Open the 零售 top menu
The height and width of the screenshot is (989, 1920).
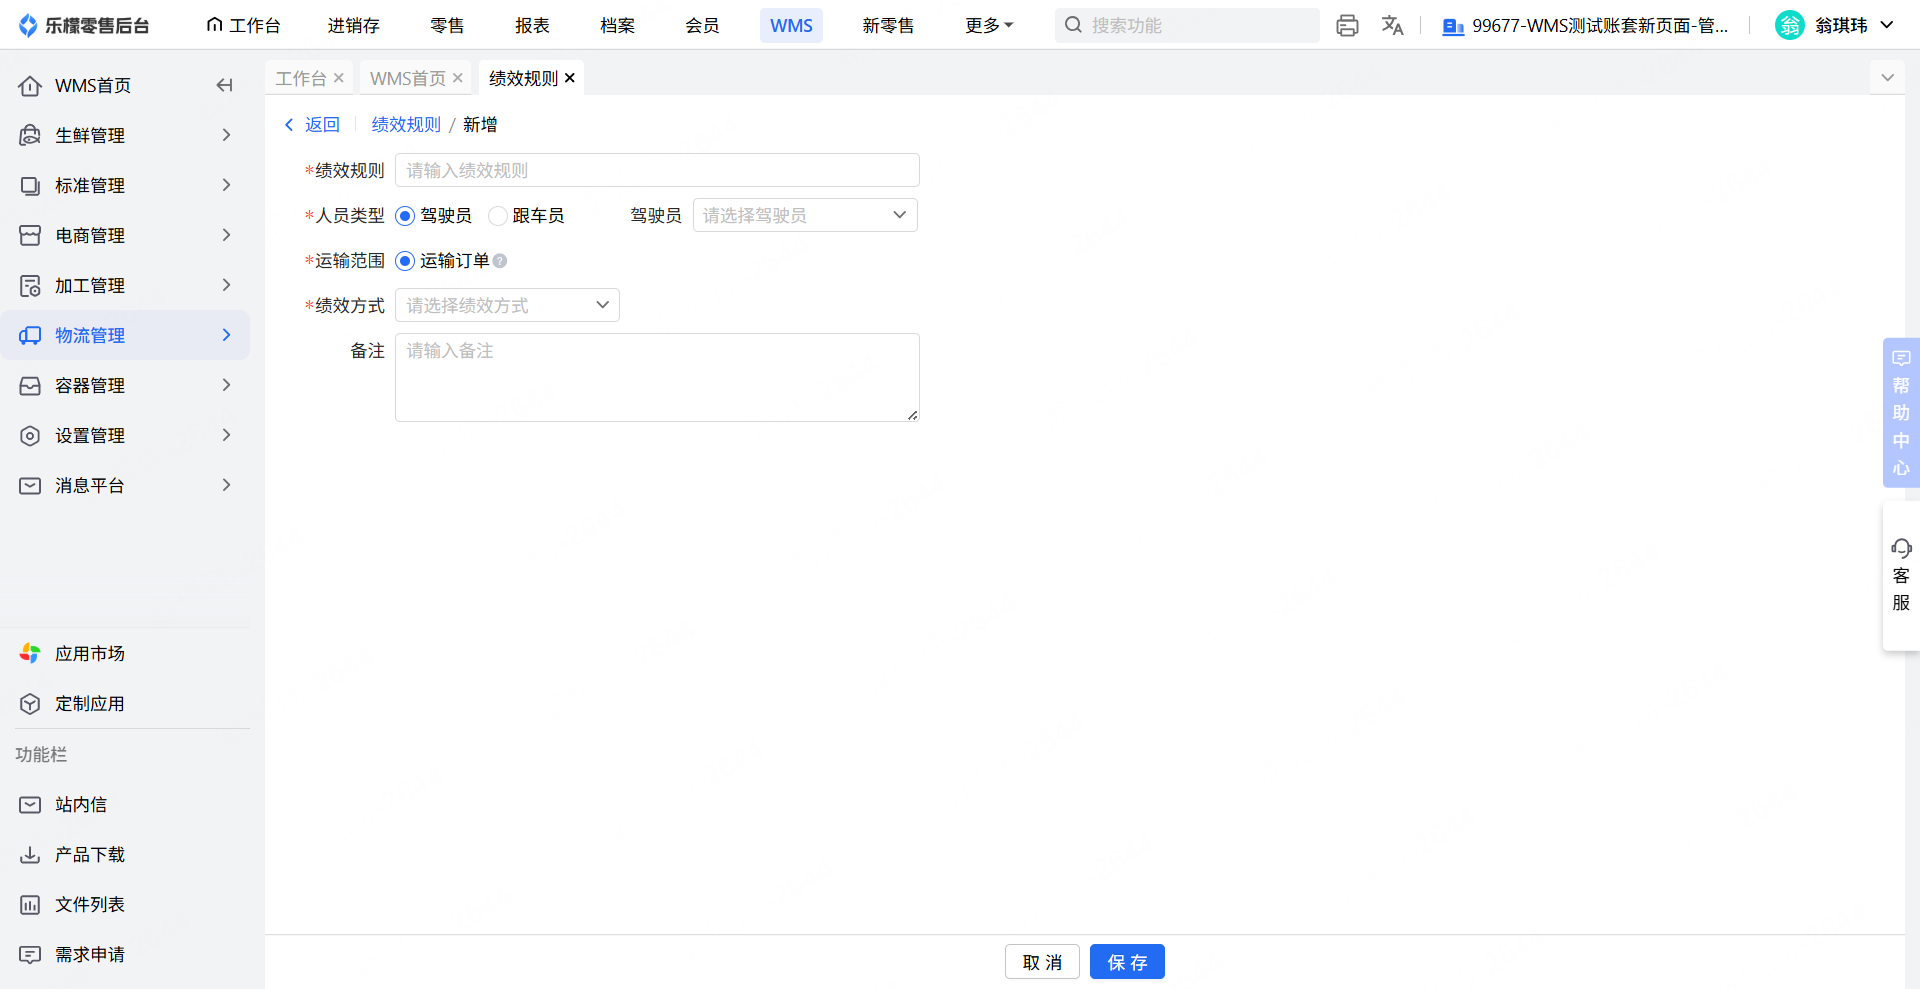click(447, 25)
